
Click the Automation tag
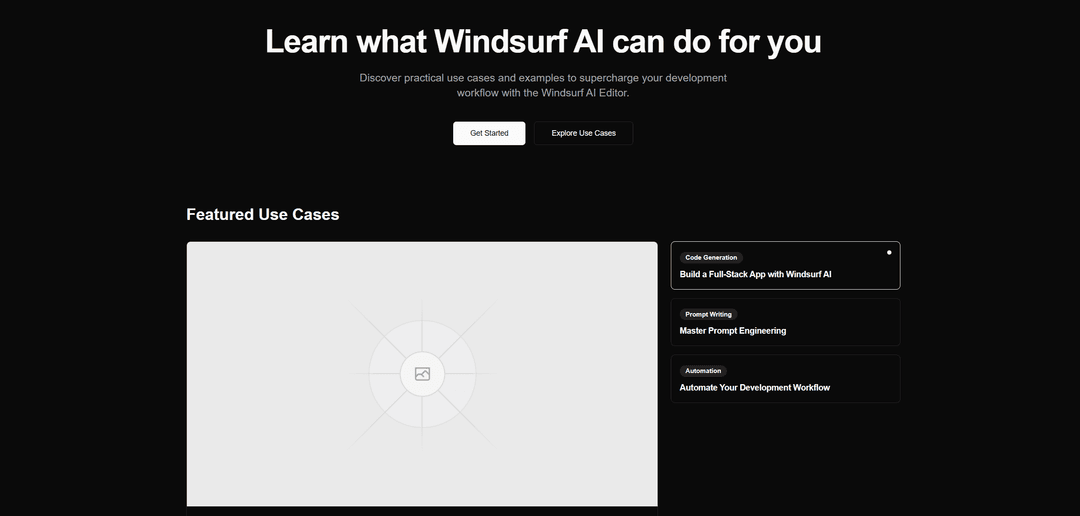[x=703, y=371]
